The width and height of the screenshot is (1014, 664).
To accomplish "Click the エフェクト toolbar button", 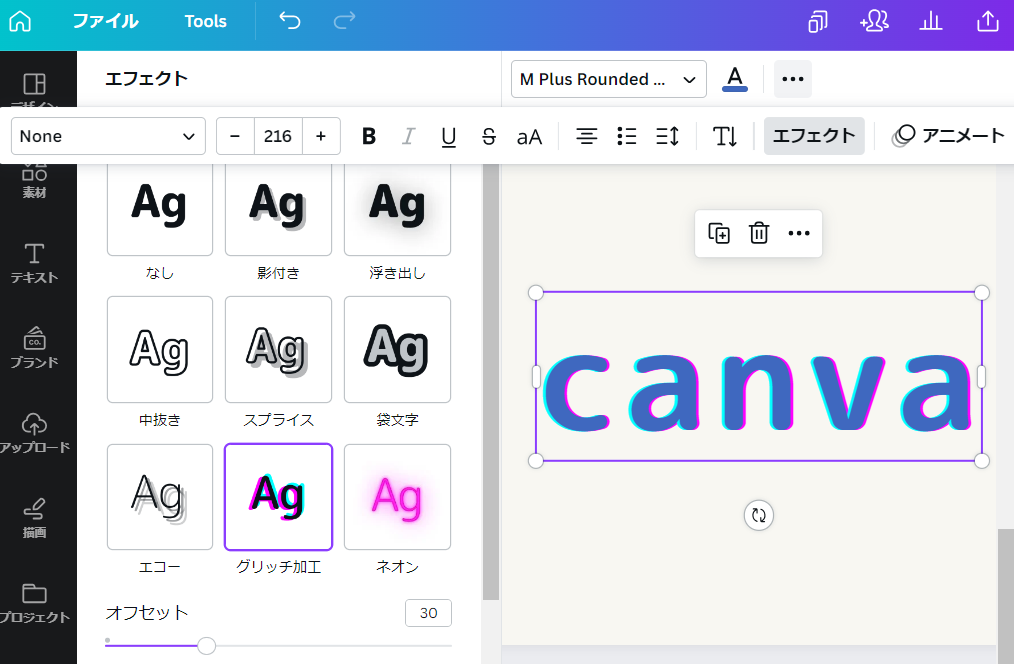I will [814, 136].
